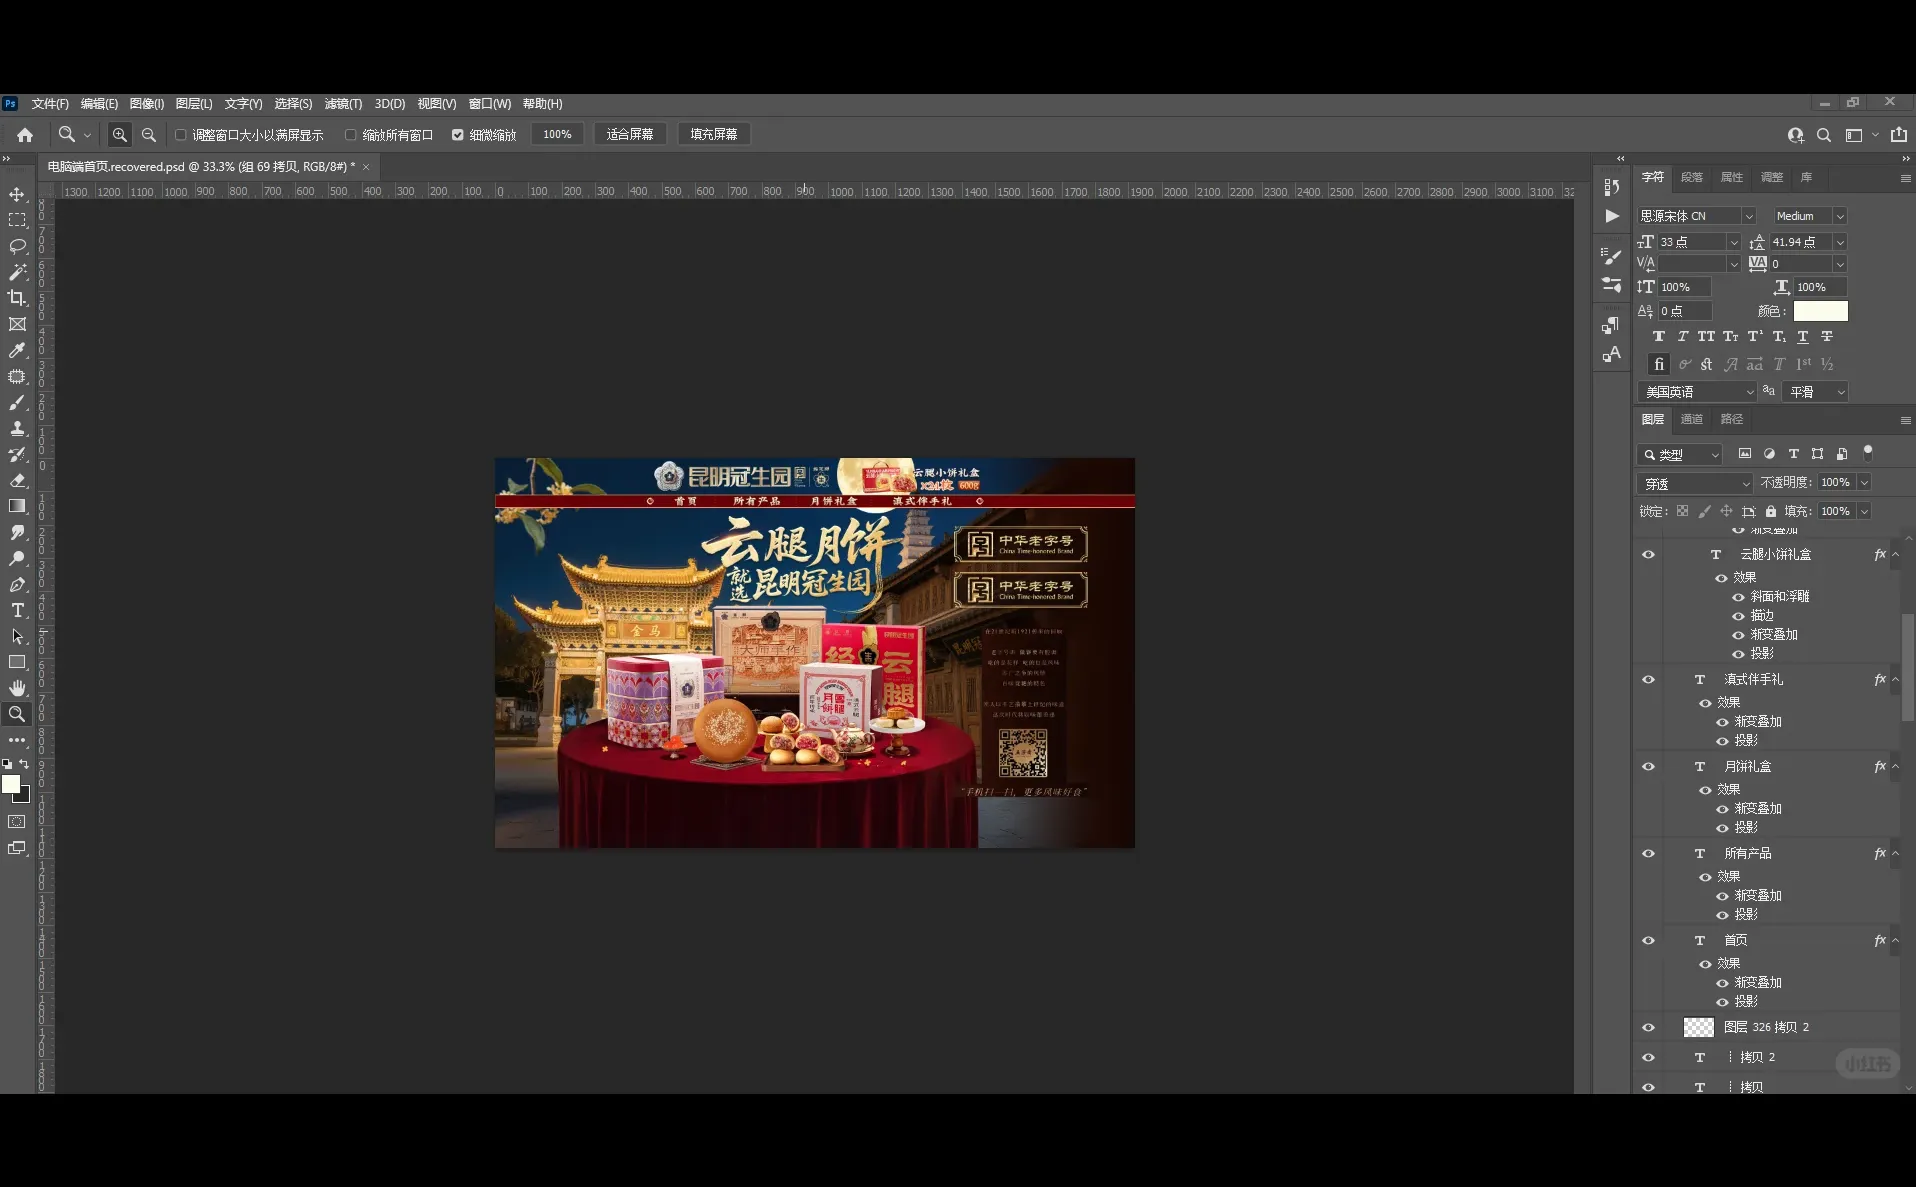This screenshot has height=1187, width=1916.
Task: Enable 调整窗口大小以满屏显示 checkbox
Action: pos(181,135)
